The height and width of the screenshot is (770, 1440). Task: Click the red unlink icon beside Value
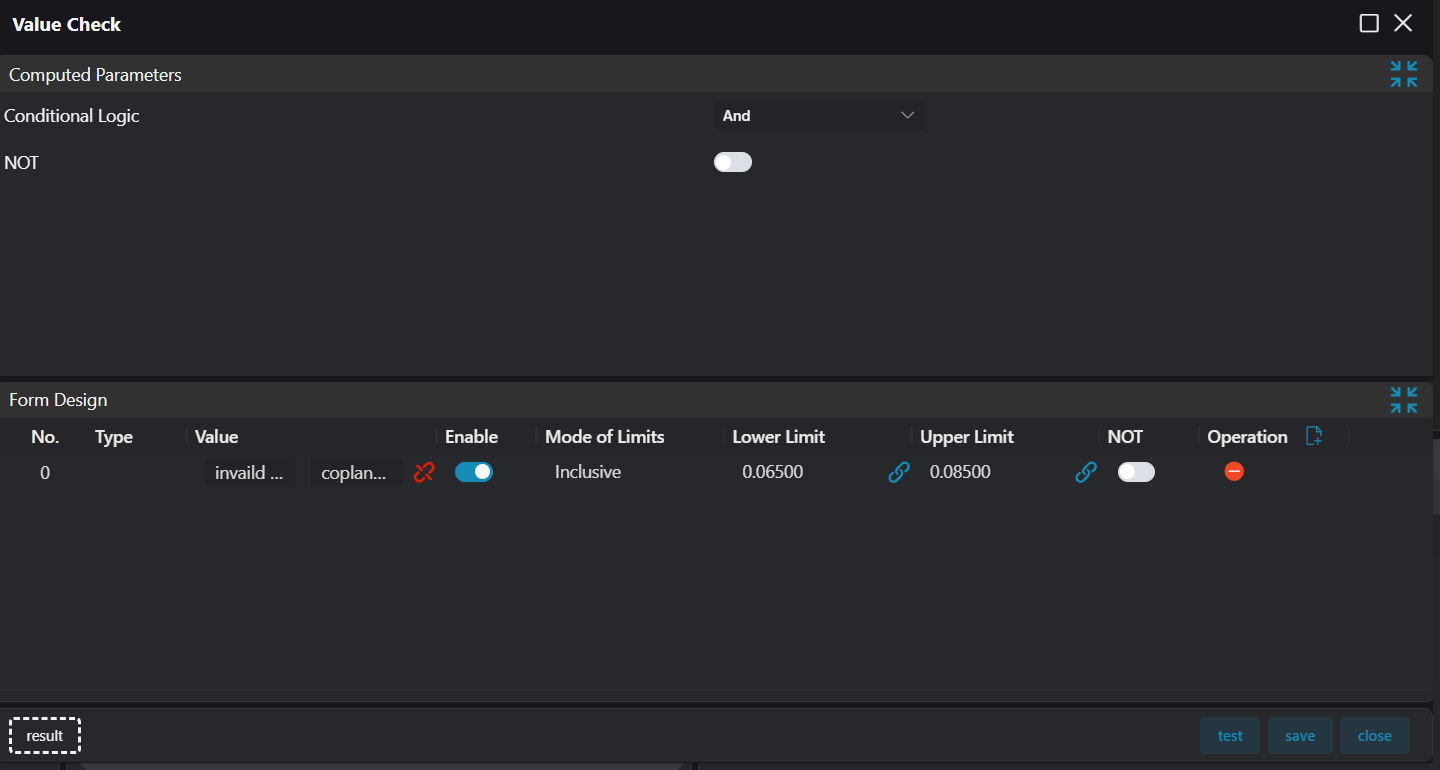coord(424,472)
